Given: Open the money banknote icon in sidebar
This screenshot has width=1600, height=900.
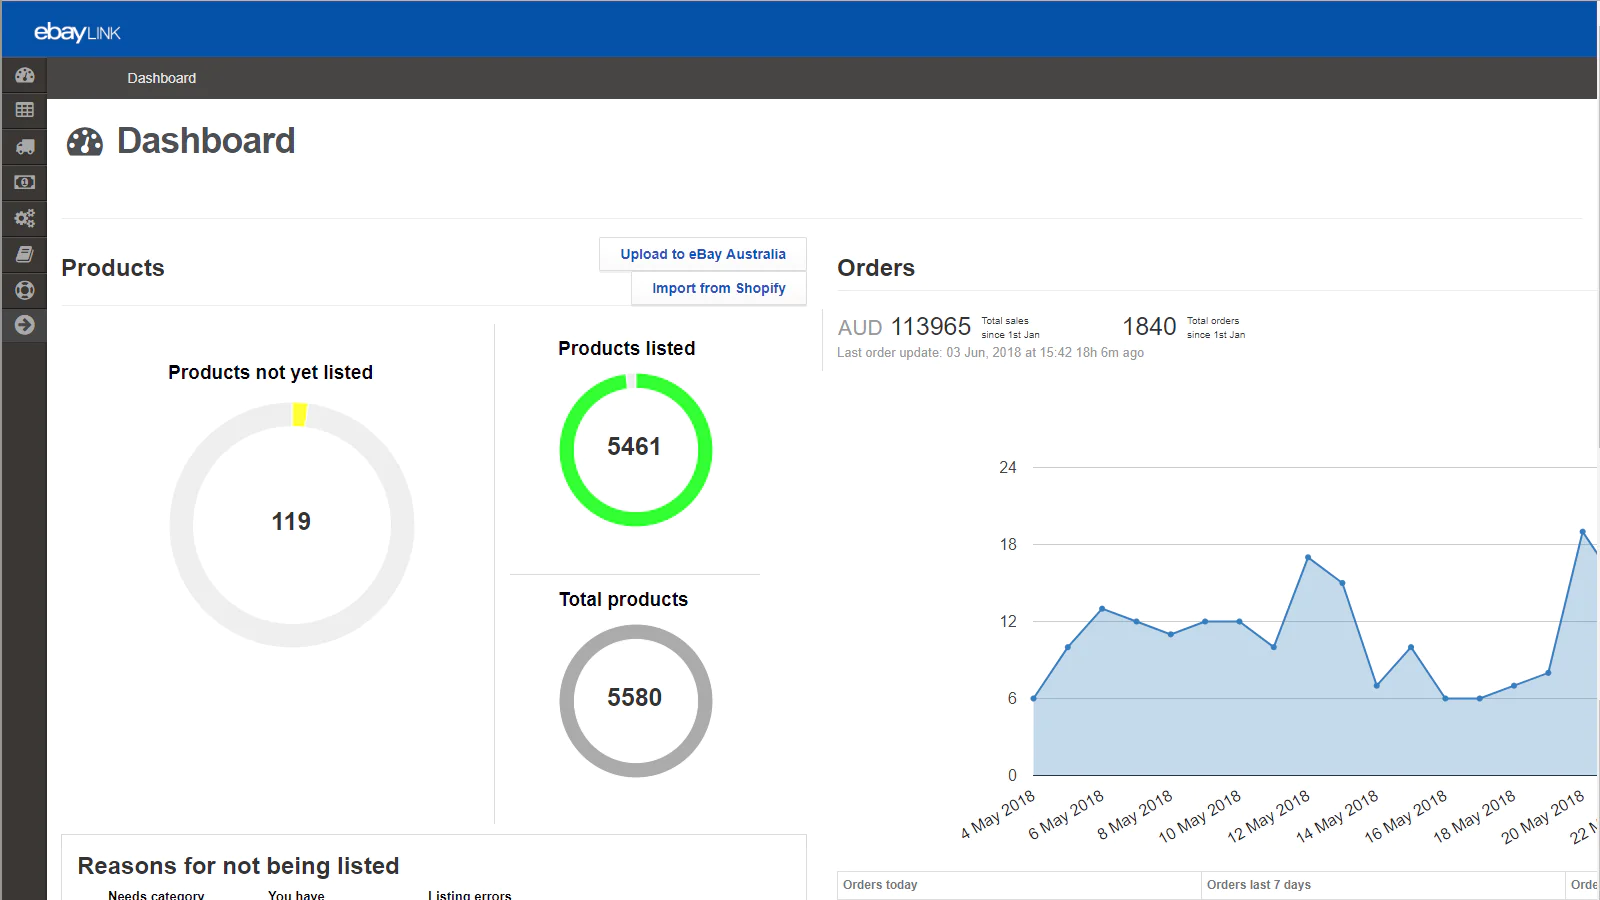Looking at the screenshot, I should pyautogui.click(x=24, y=182).
